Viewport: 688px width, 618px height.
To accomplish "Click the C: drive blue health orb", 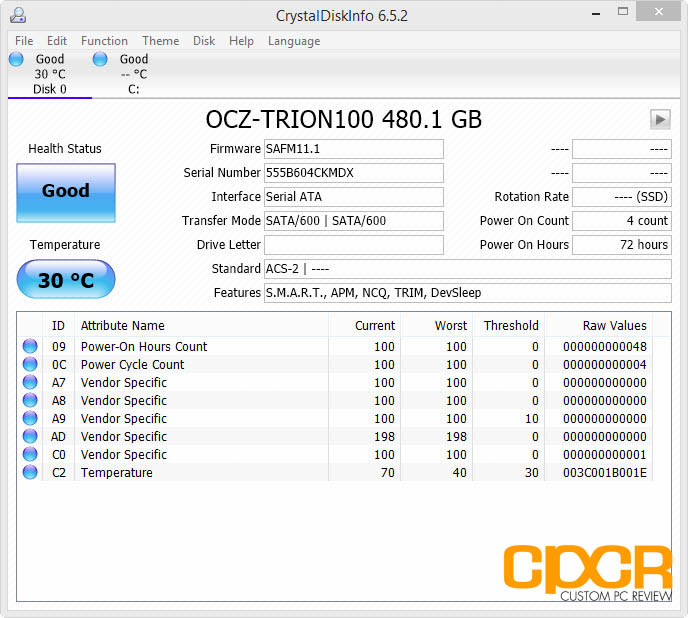I will click(x=100, y=59).
